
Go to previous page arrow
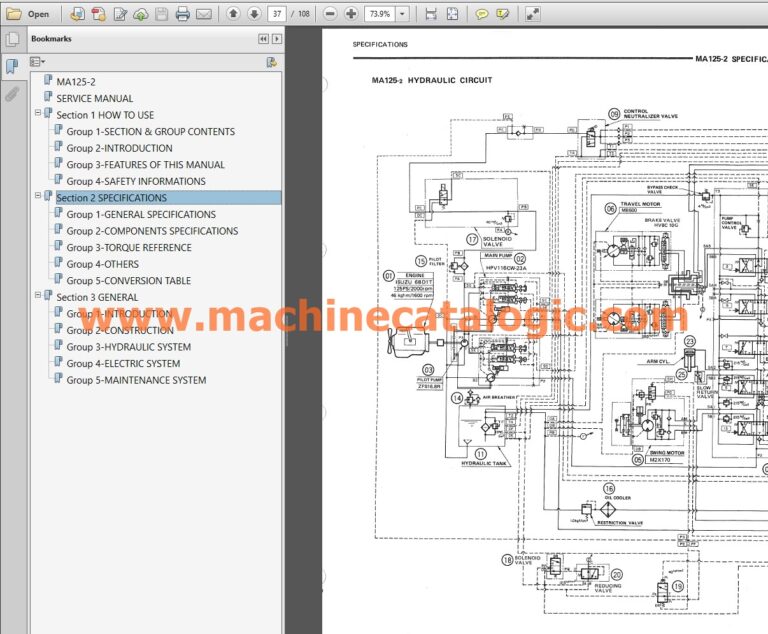[234, 14]
